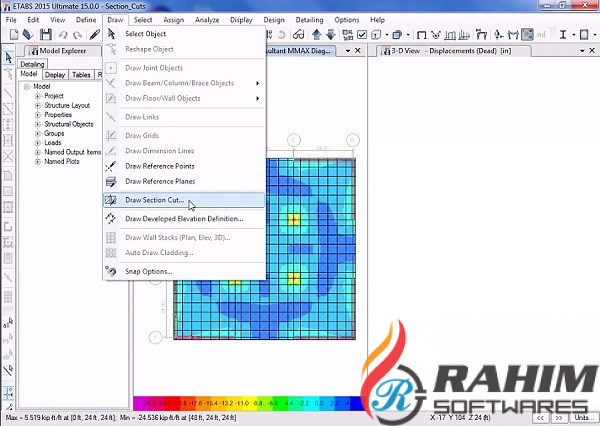The height and width of the screenshot is (426, 600).
Task: Expand the Project tree node
Action: 38,96
